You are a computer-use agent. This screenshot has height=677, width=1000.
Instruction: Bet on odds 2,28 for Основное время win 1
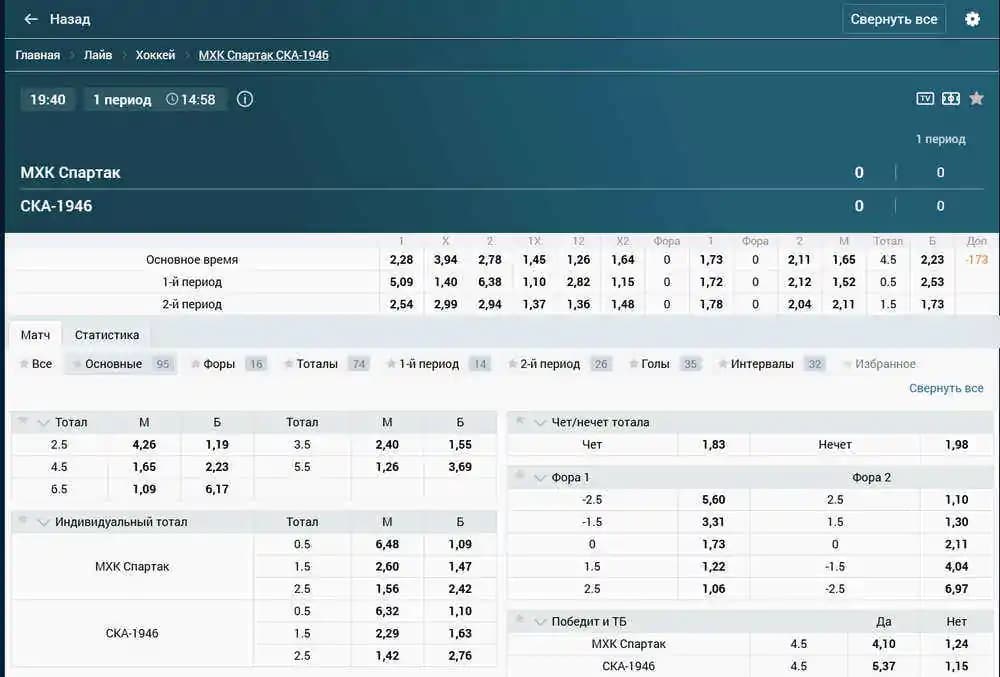[401, 259]
